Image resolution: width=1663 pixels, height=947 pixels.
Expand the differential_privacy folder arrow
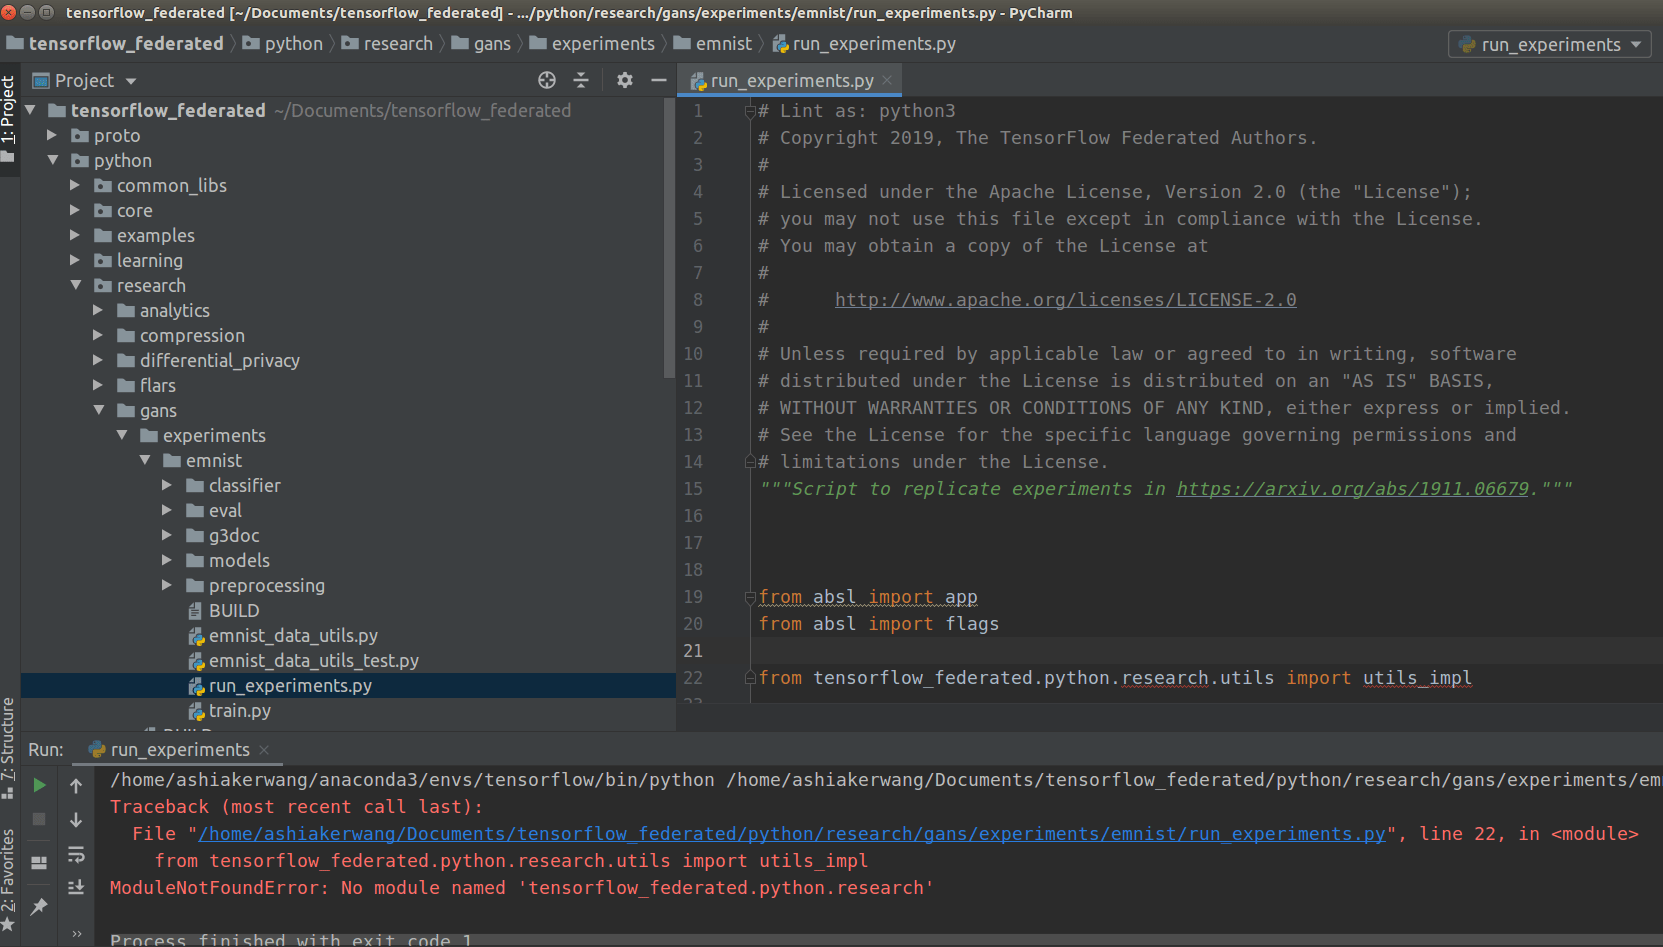98,360
